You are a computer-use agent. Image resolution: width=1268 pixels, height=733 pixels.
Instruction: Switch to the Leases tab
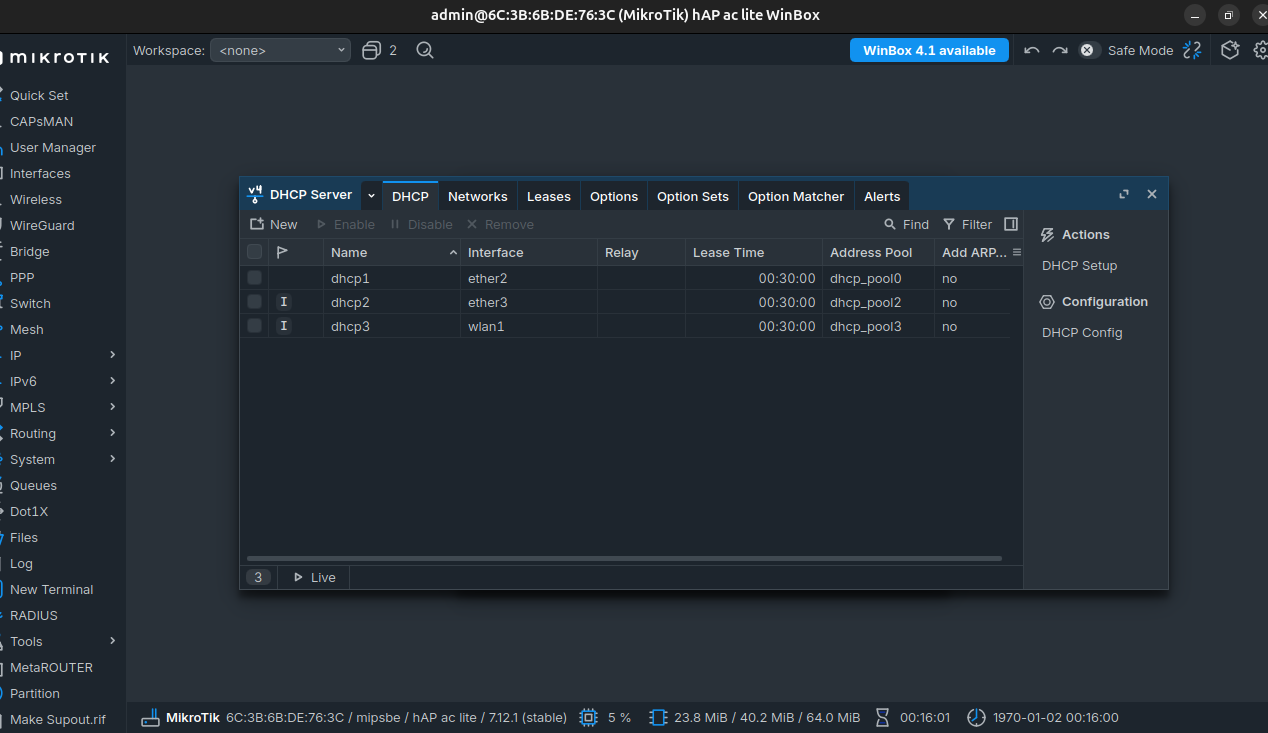click(549, 196)
